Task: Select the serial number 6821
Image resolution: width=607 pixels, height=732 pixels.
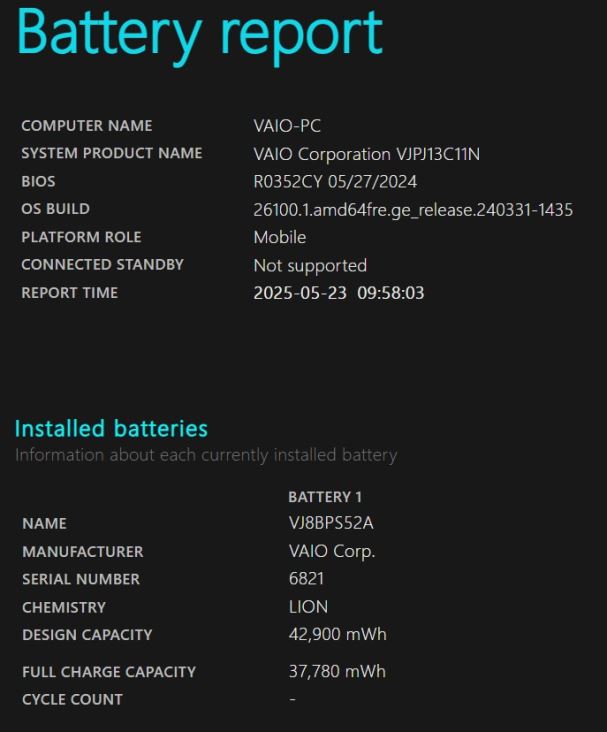Action: [306, 578]
